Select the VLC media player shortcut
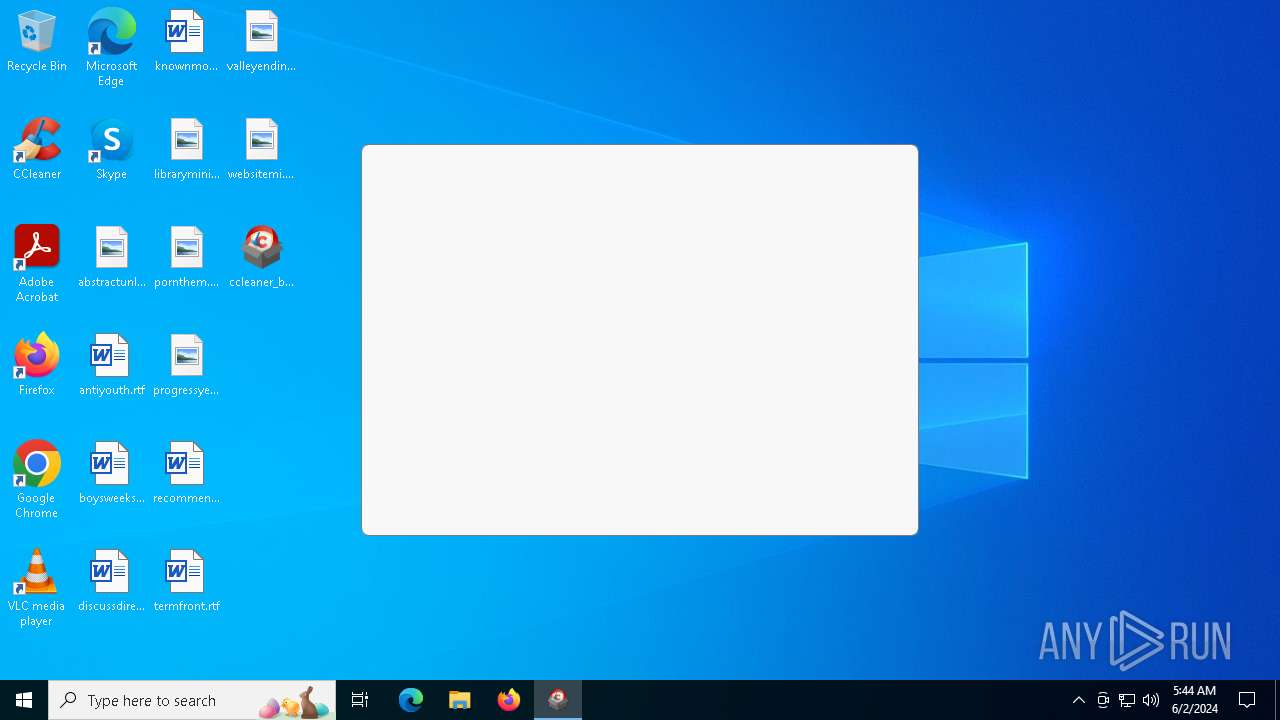This screenshot has height=720, width=1280. coord(37,588)
